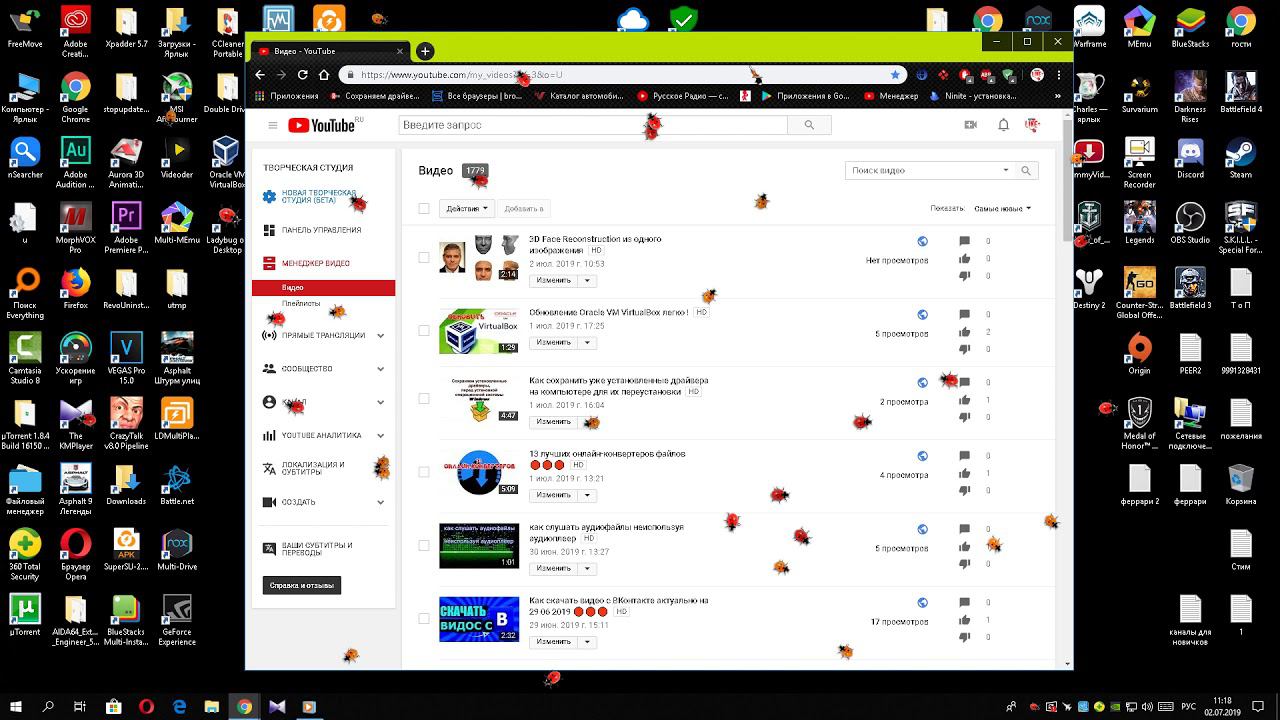Open the Действия dropdown
The height and width of the screenshot is (720, 1280).
466,209
